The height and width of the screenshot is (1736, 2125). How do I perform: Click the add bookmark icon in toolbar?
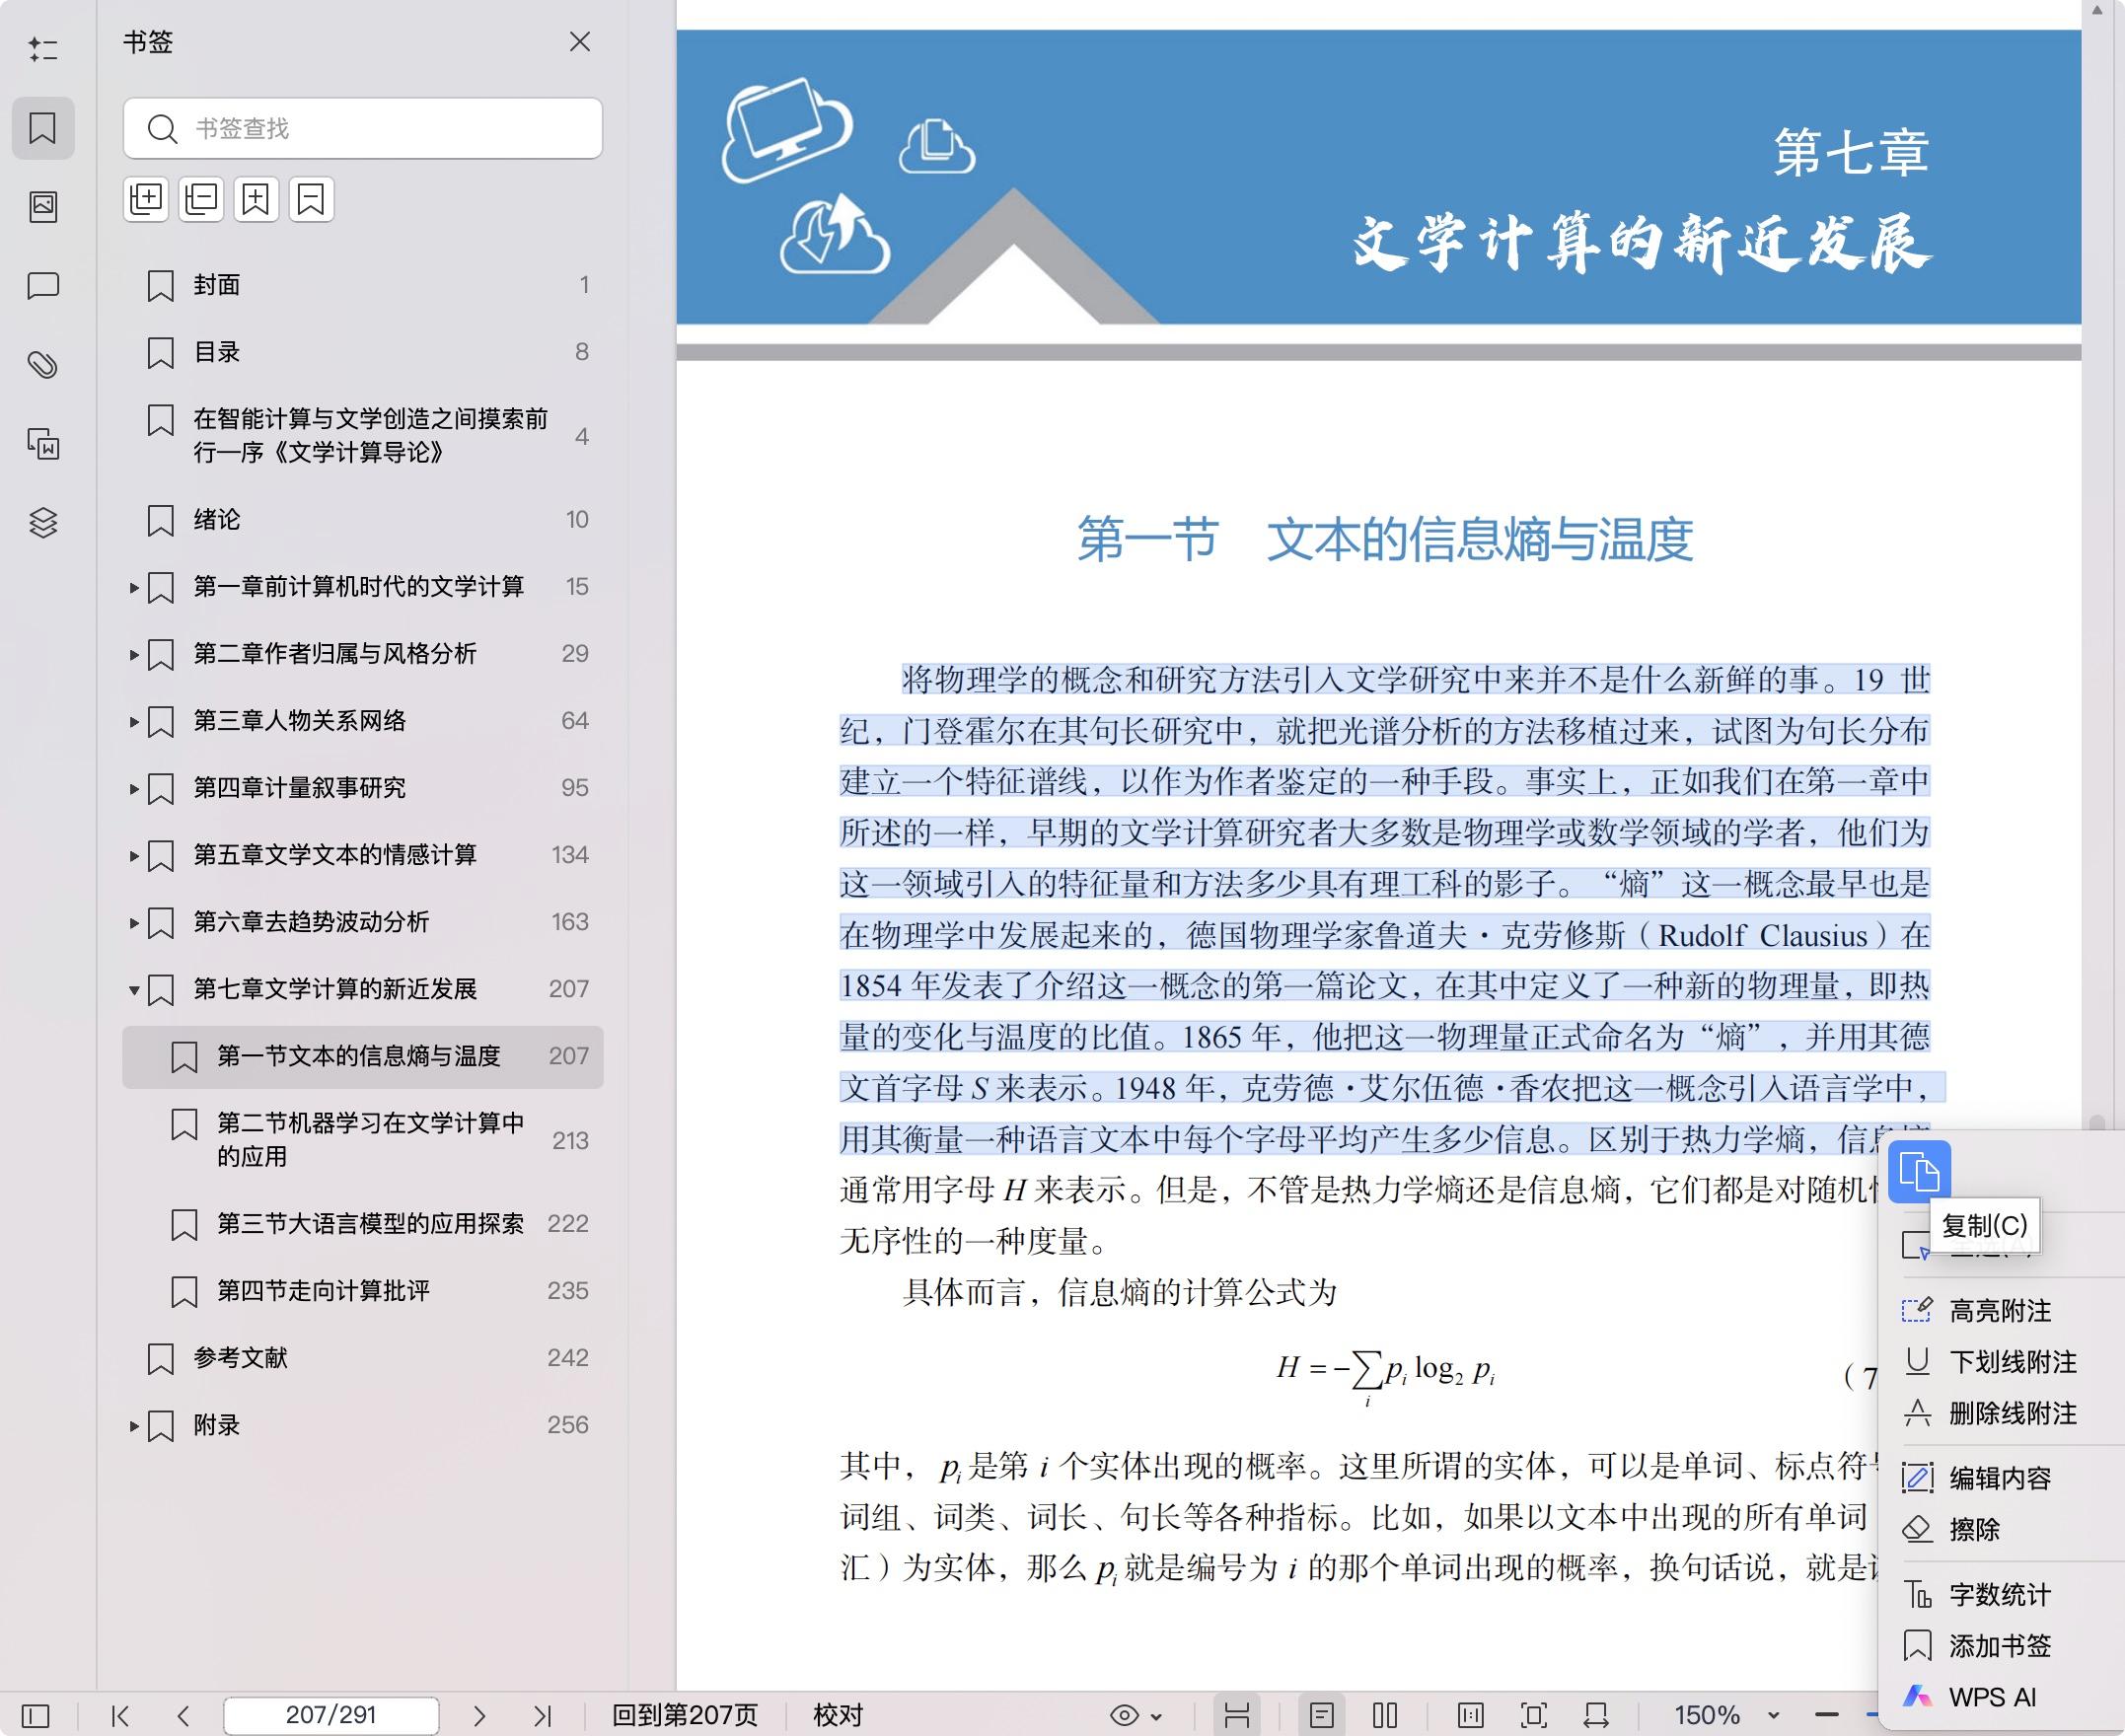(x=256, y=199)
